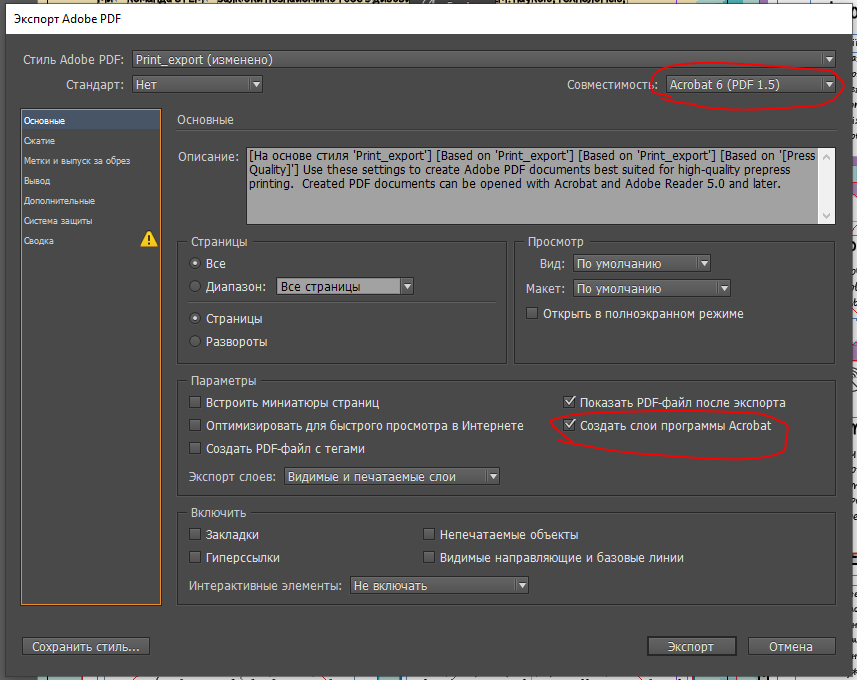Toggle Открыть в полноэкранном режиме checkbox

[531, 314]
